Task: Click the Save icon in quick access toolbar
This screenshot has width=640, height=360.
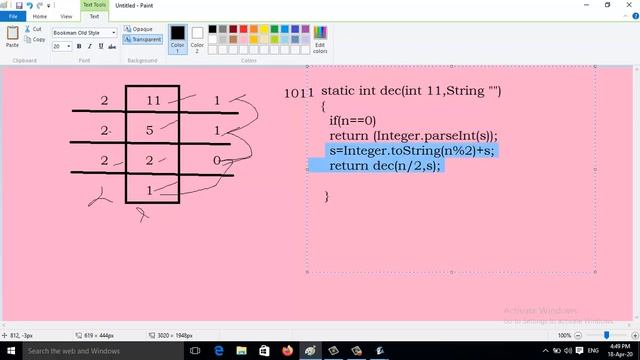Action: point(19,5)
